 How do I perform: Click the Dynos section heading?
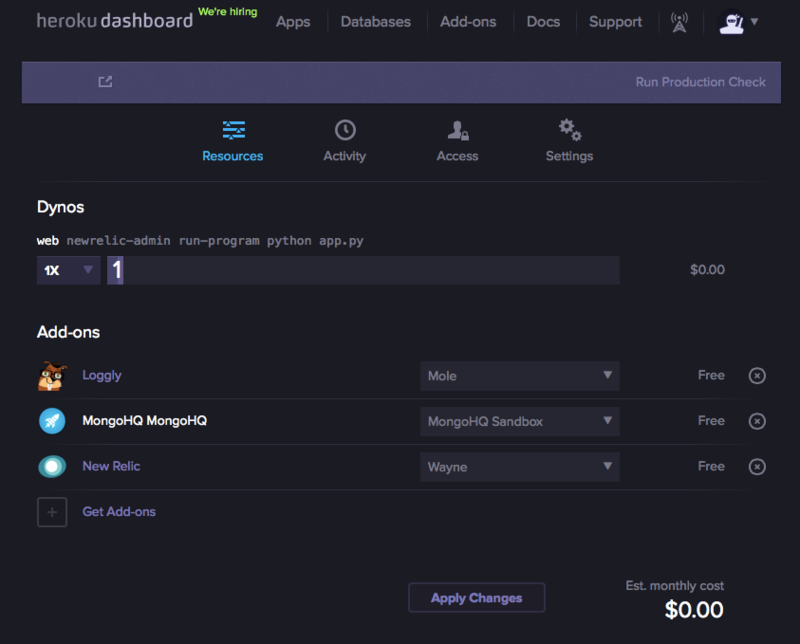[60, 207]
